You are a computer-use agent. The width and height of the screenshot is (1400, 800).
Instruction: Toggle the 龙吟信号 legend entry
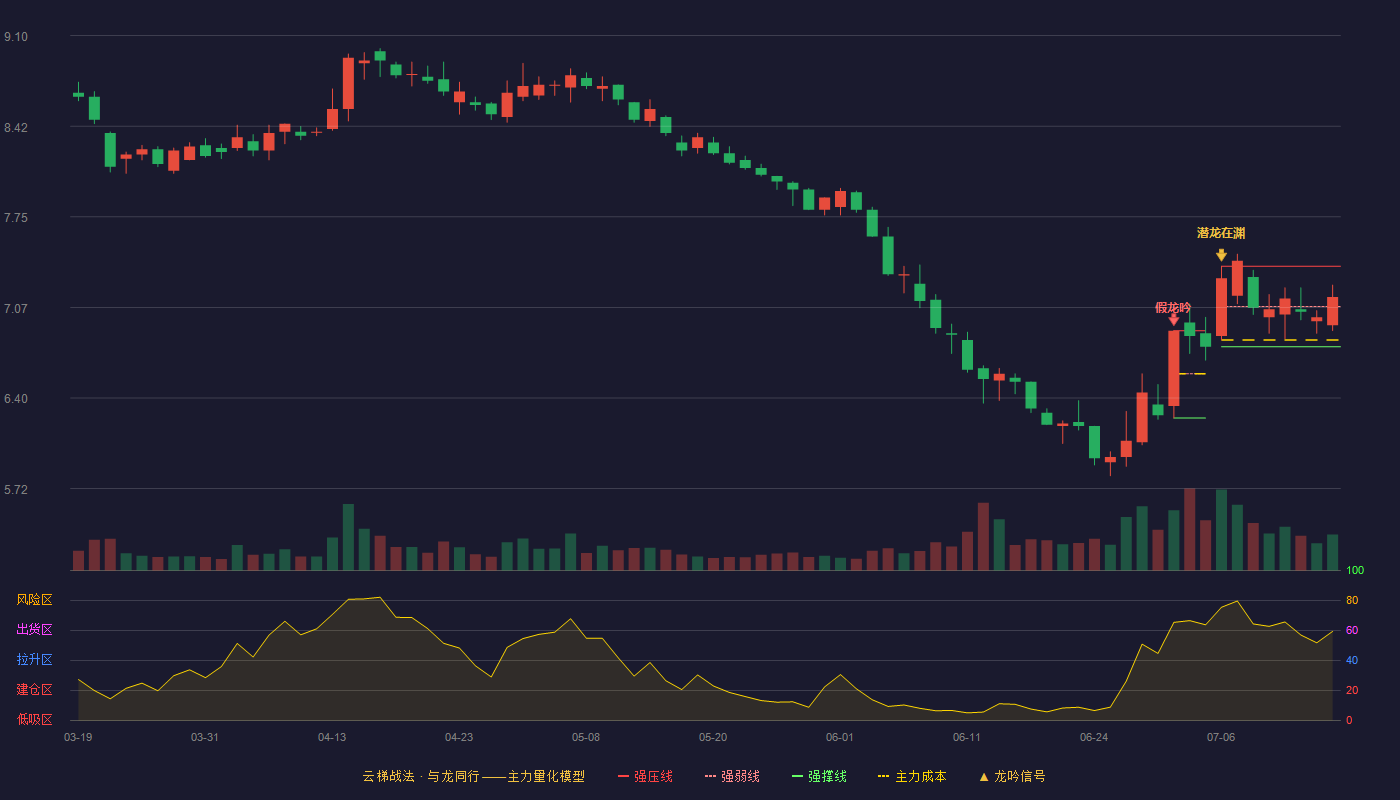click(x=1011, y=776)
